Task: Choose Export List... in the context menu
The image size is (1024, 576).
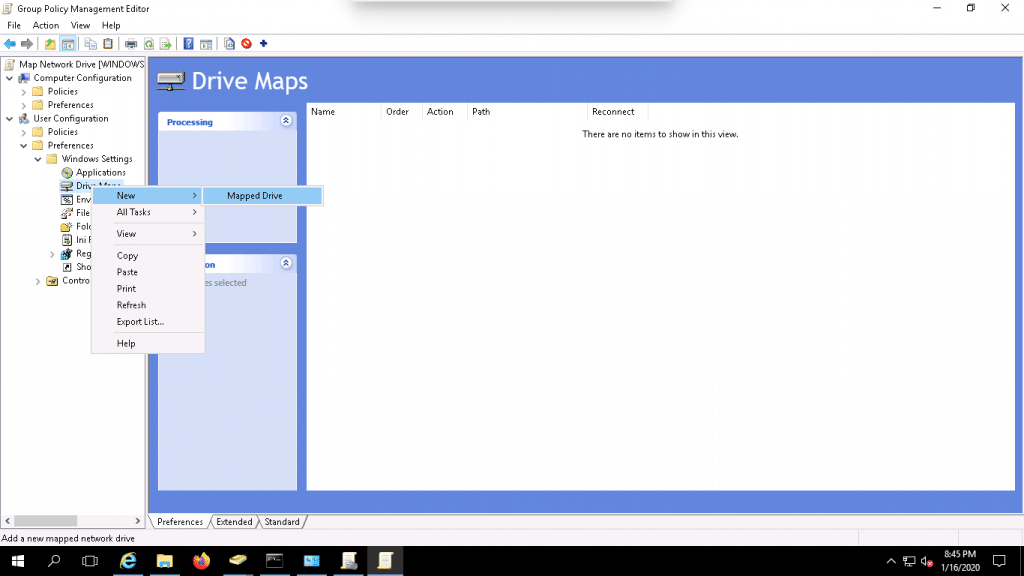Action: tap(148, 322)
